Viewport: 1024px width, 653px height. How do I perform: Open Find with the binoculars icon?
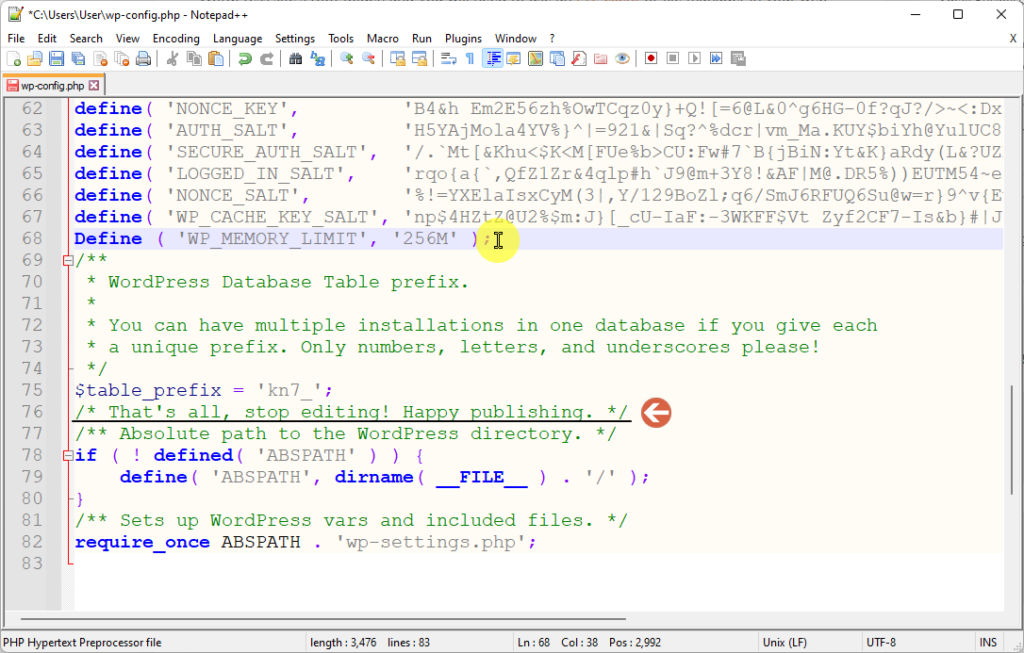296,59
